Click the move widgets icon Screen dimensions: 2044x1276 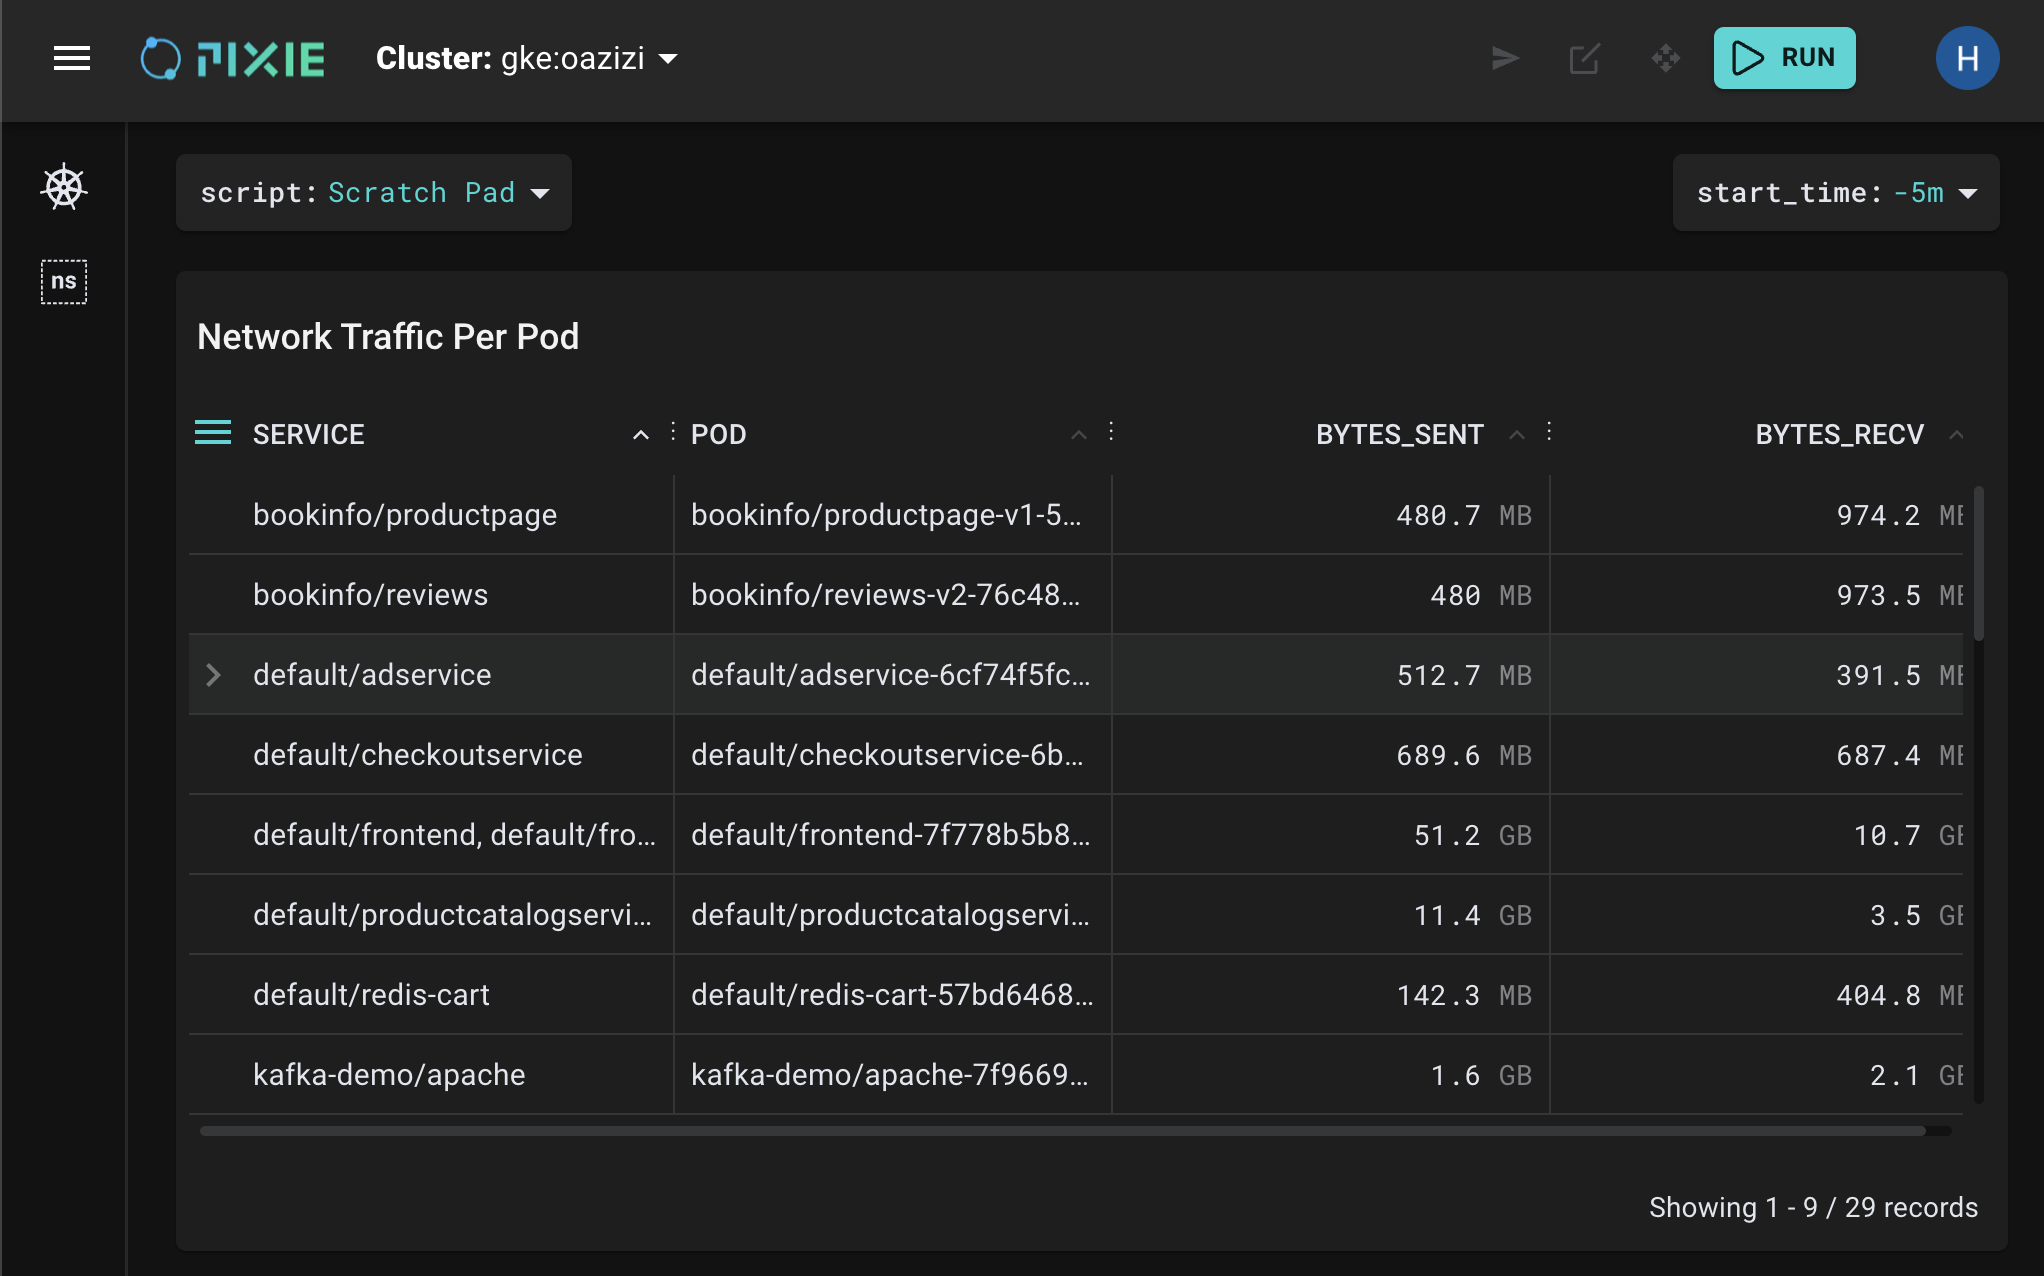(x=1665, y=58)
